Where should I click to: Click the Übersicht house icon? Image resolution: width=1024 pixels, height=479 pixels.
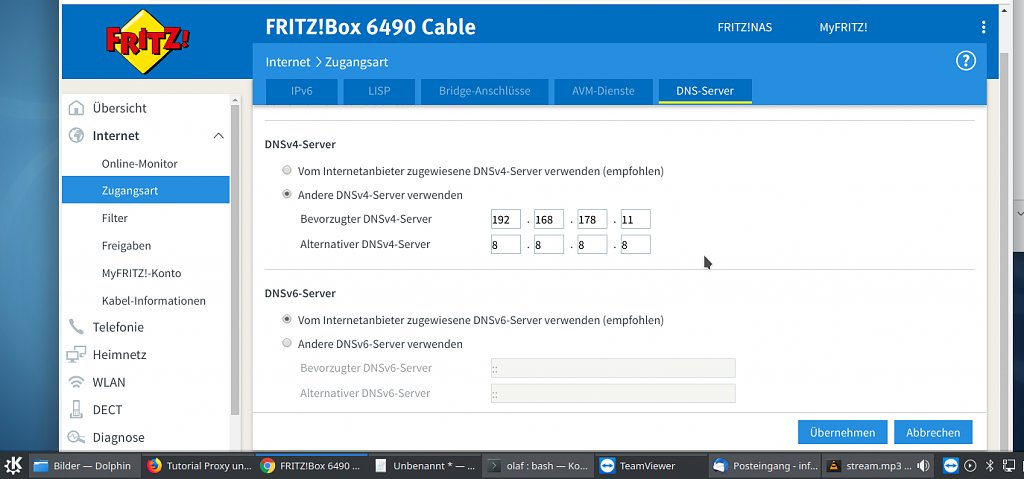tap(76, 108)
